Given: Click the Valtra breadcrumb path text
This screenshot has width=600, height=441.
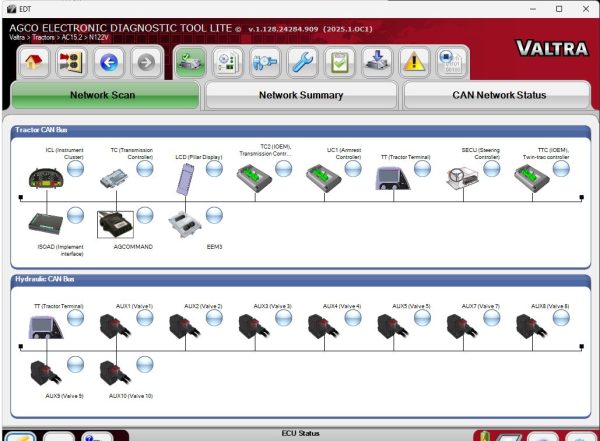Looking at the screenshot, I should tap(59, 38).
